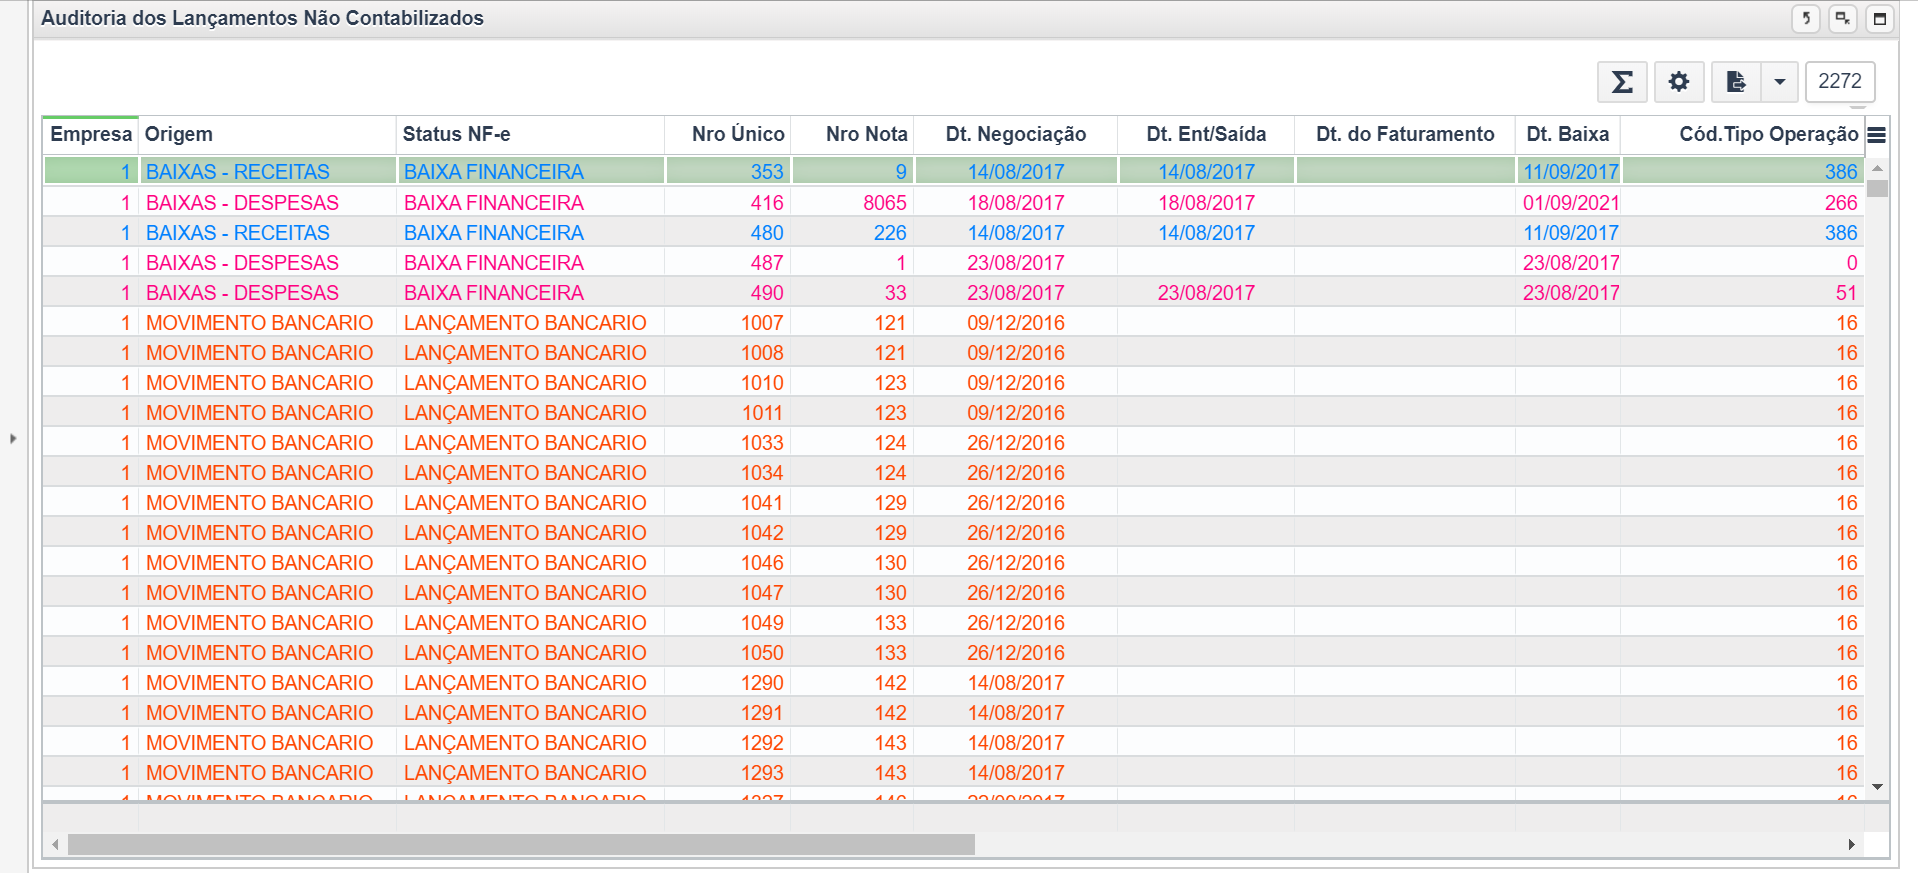Click Auditoria dos Lançamentos Não Contabilizados title
The image size is (1918, 873).
coord(262,18)
